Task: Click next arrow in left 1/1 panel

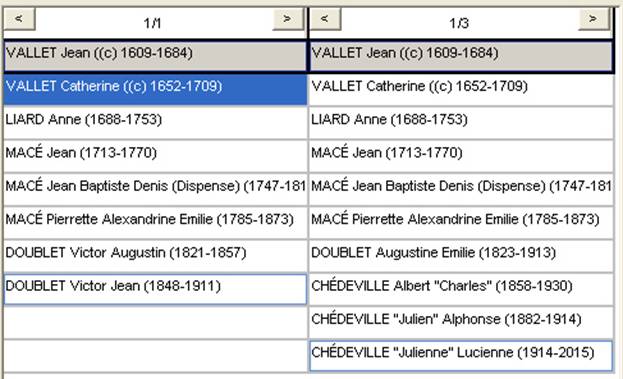Action: (x=288, y=19)
